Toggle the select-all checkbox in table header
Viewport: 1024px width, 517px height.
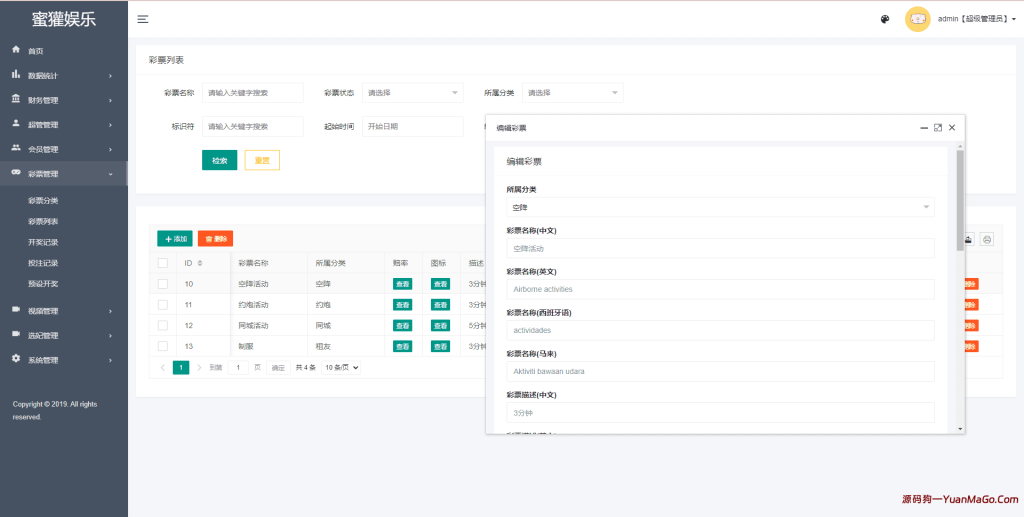163,263
